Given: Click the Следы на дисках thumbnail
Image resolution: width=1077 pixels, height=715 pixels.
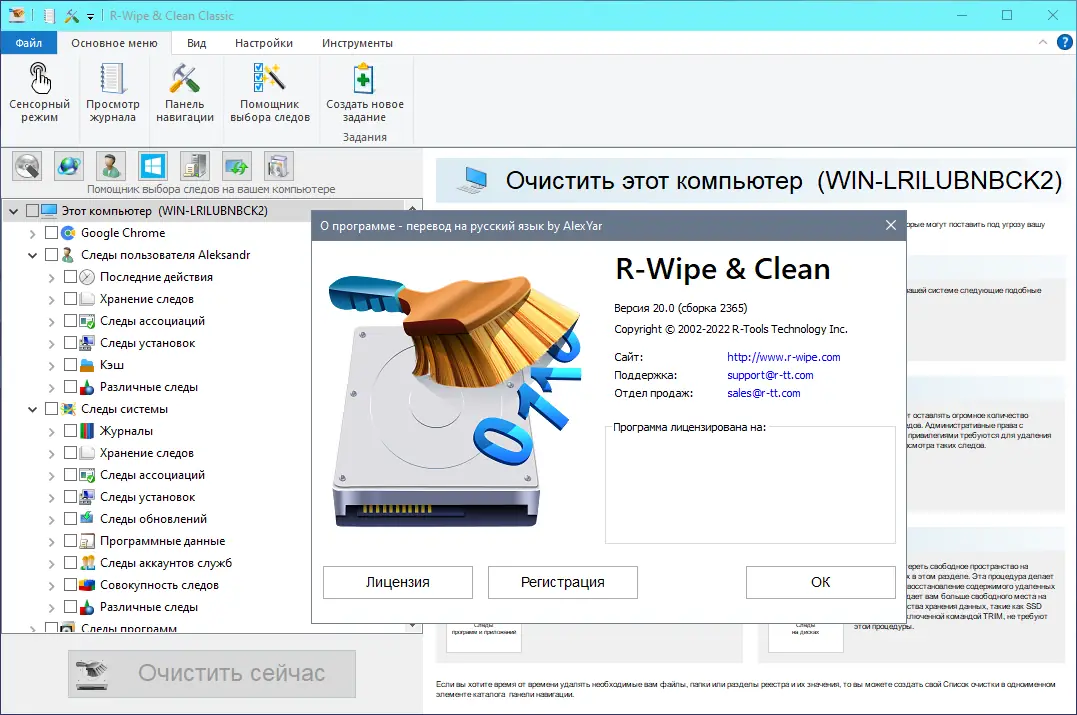Looking at the screenshot, I should [805, 637].
